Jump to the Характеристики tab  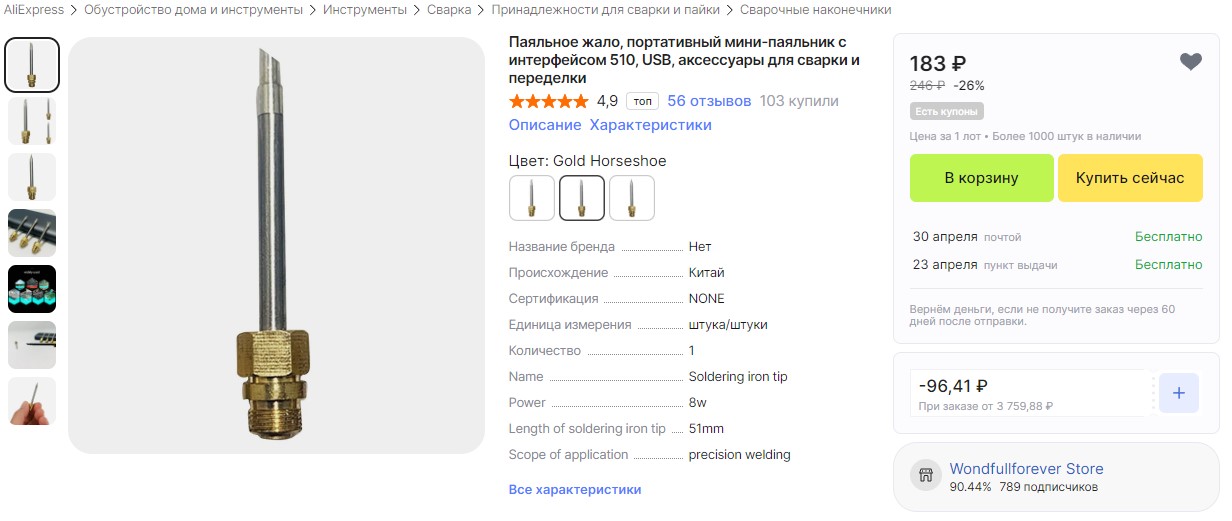pyautogui.click(x=650, y=125)
